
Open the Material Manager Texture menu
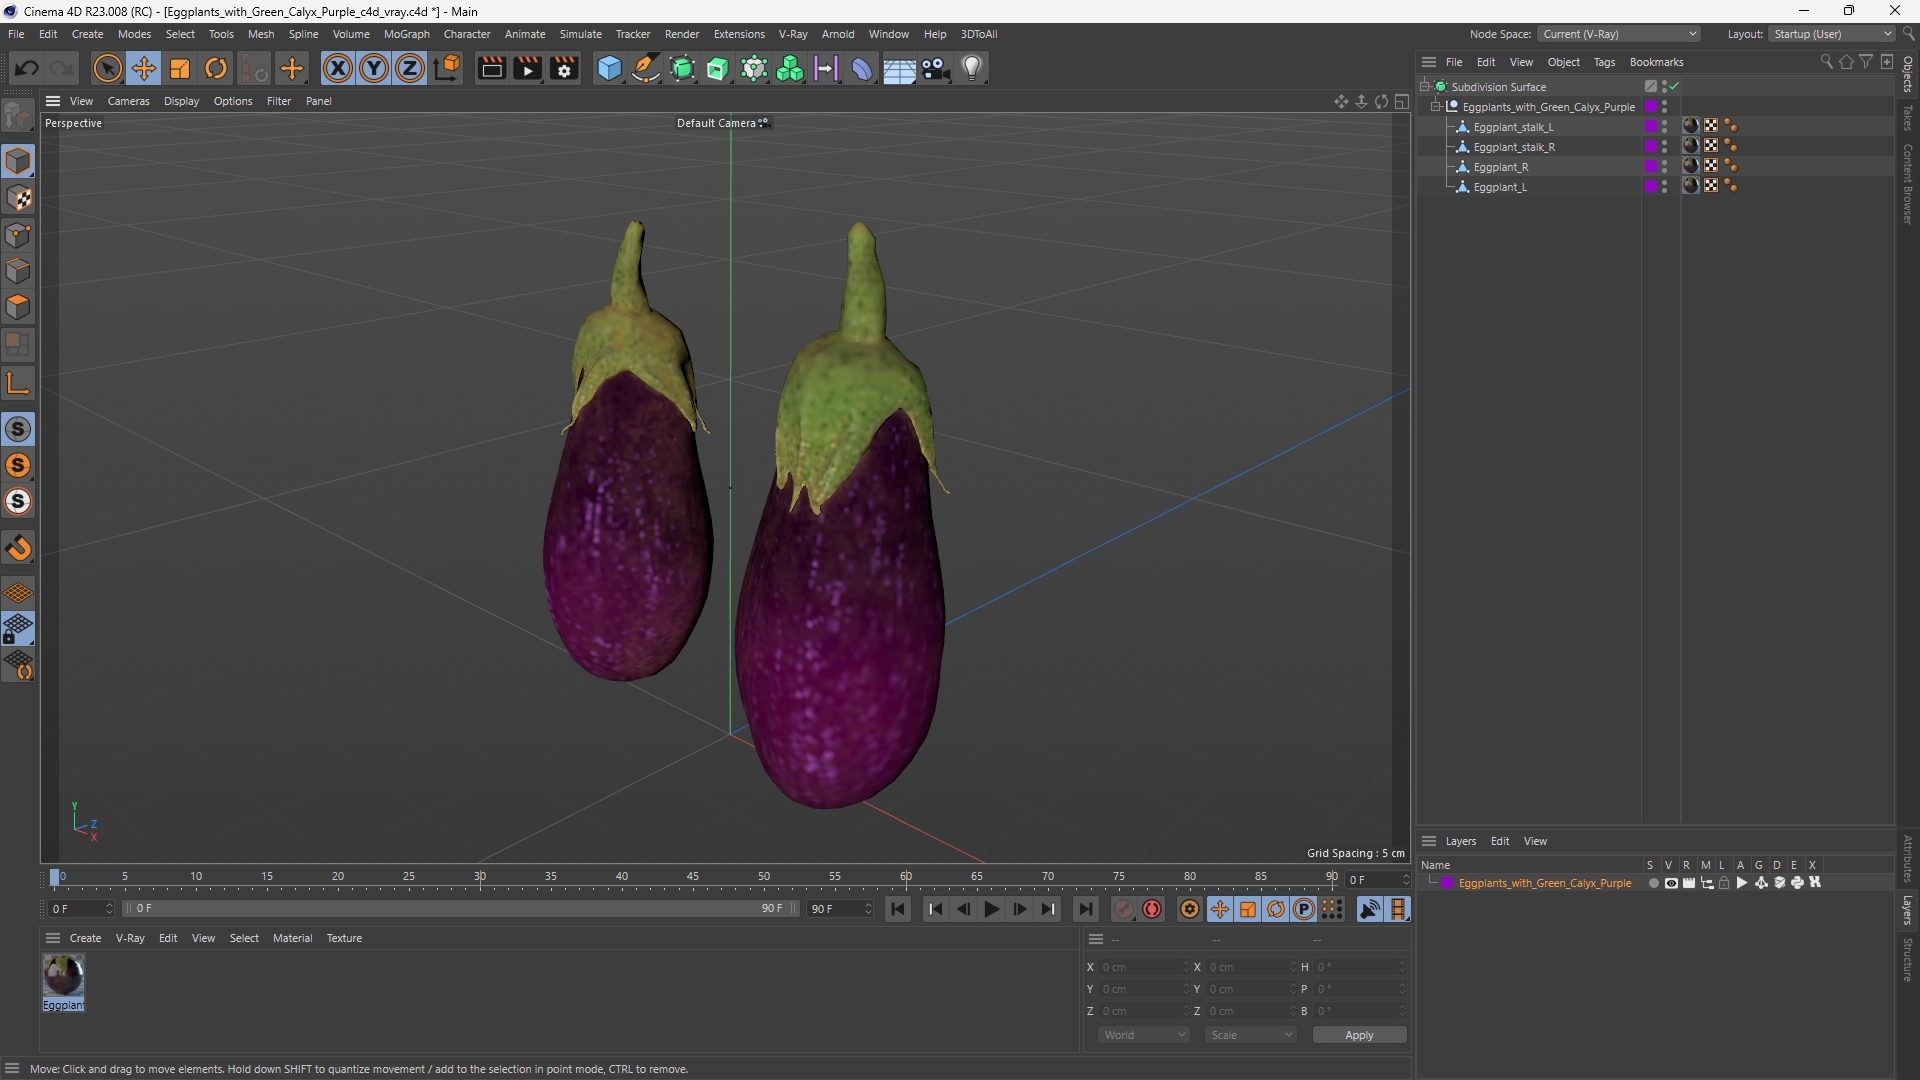point(344,938)
